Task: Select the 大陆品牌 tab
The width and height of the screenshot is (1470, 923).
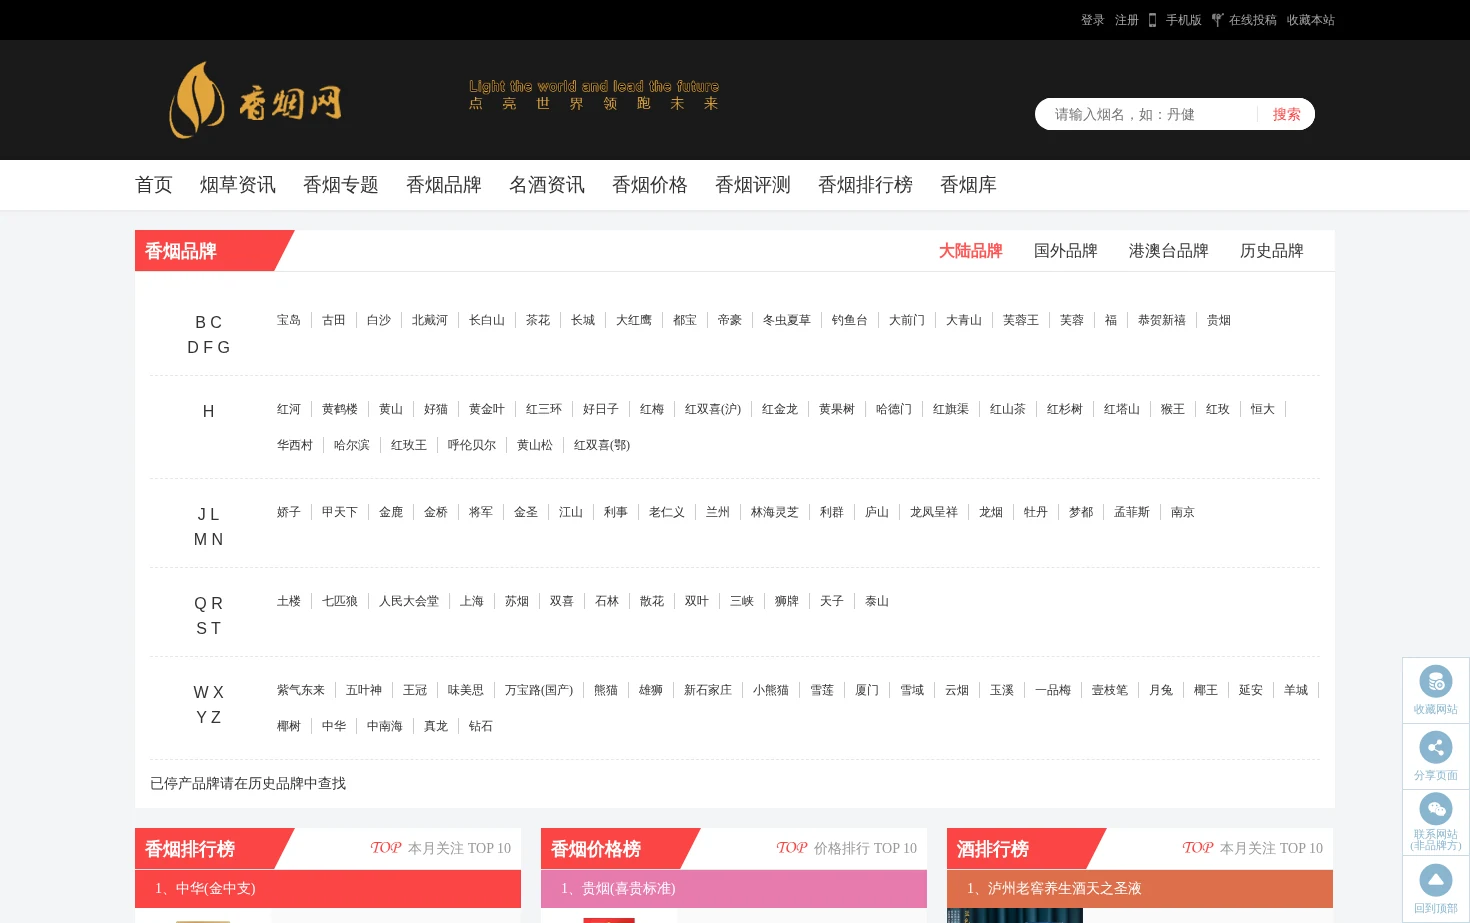Action: click(971, 251)
